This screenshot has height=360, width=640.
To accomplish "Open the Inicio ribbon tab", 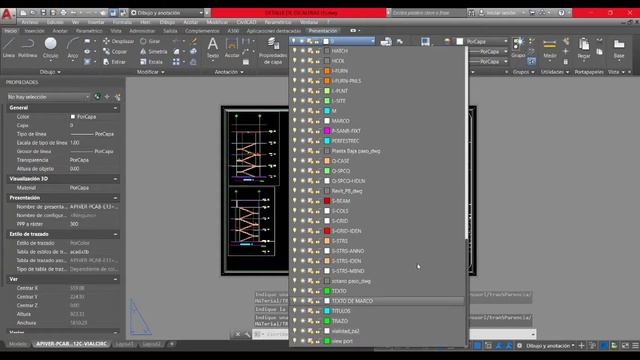I will click(x=11, y=31).
